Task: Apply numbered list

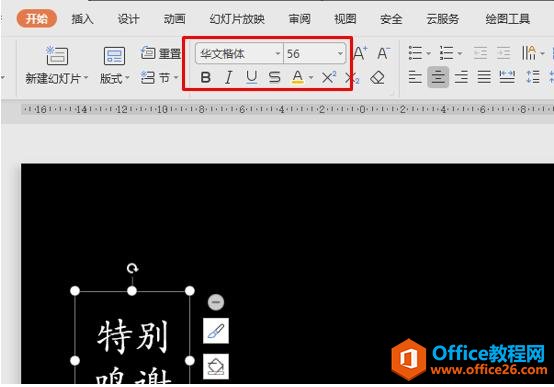Action: [x=447, y=53]
